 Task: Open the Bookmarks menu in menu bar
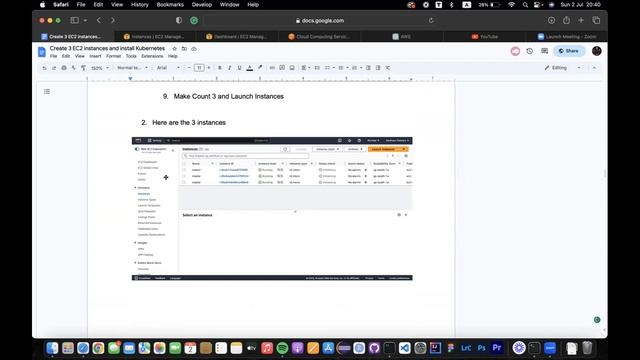click(x=170, y=4)
